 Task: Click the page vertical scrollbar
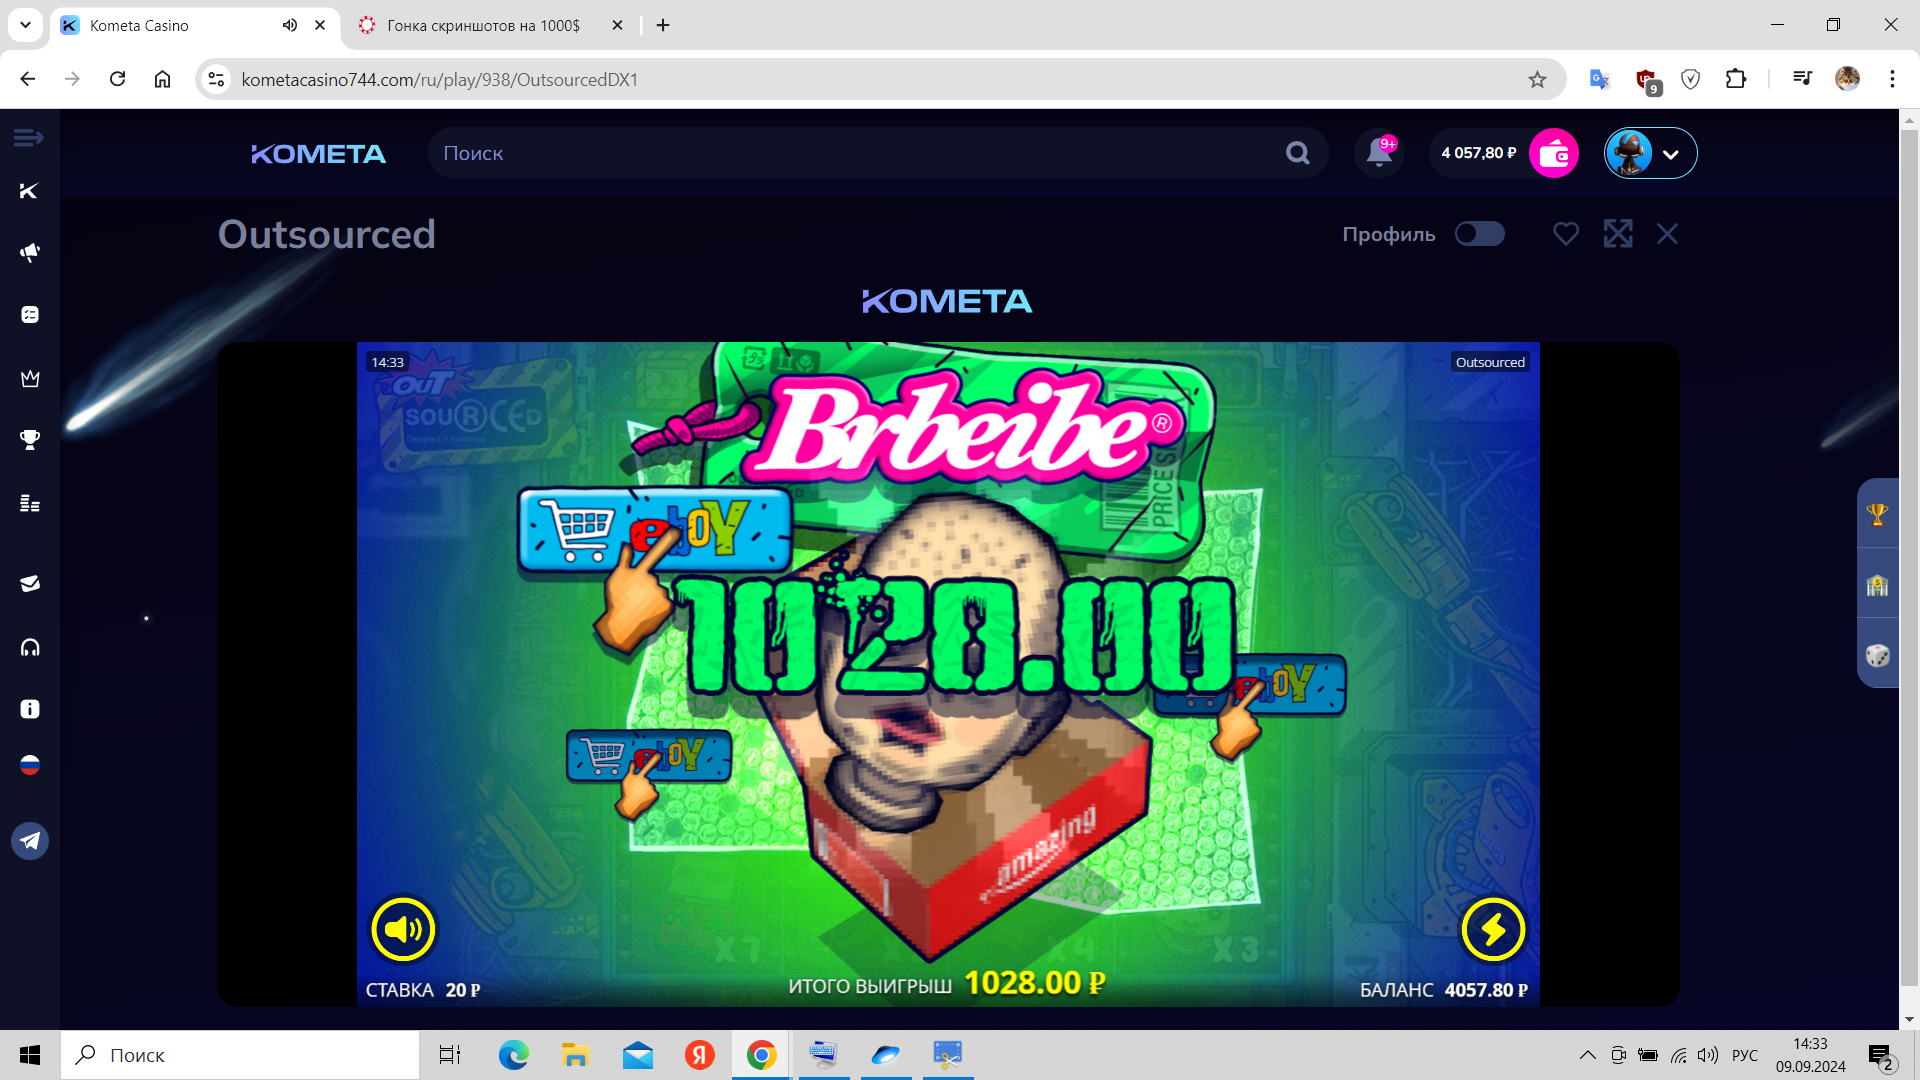1908,560
